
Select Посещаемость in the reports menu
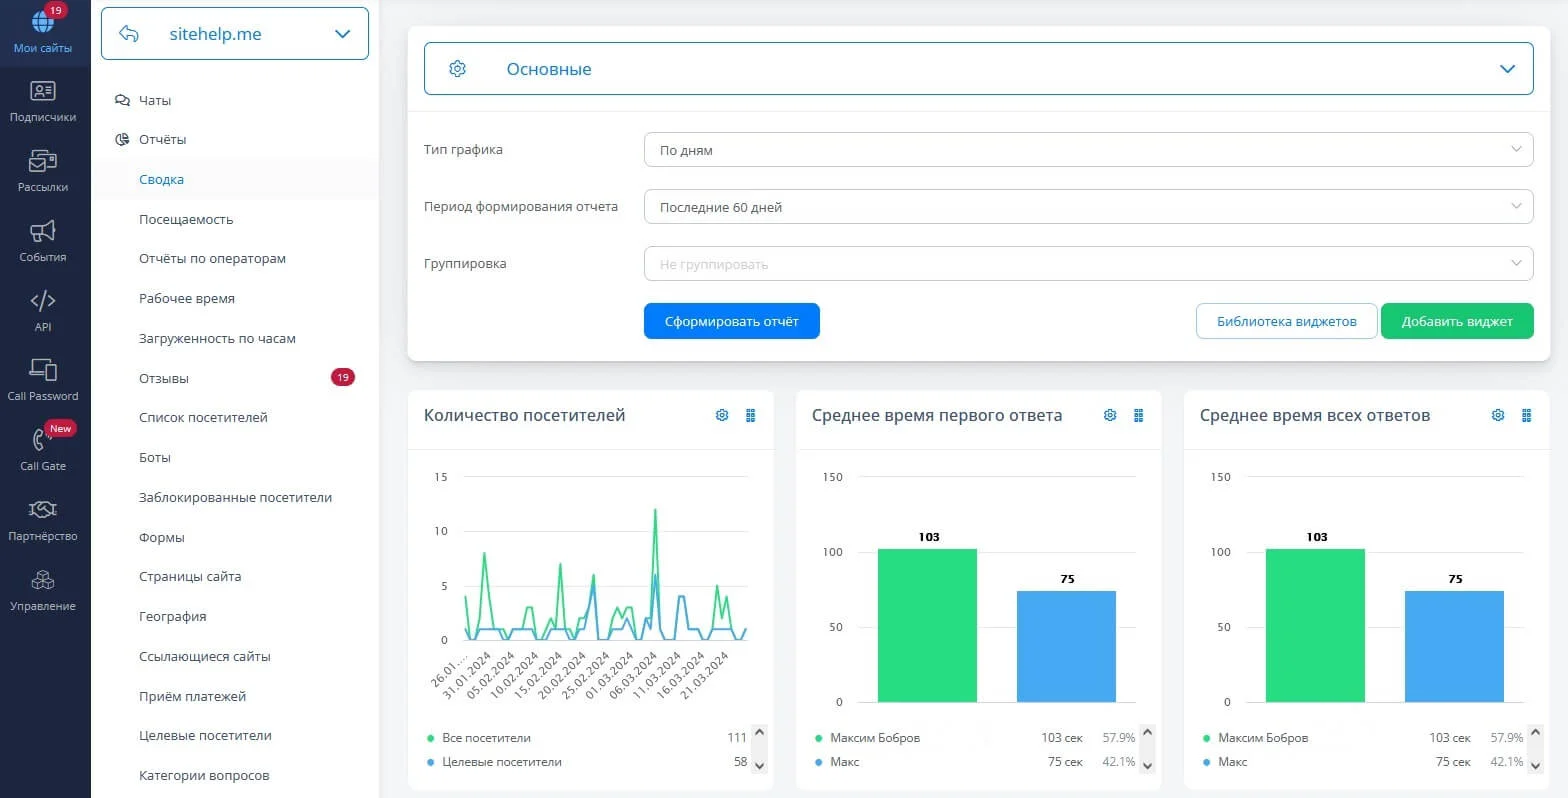186,219
